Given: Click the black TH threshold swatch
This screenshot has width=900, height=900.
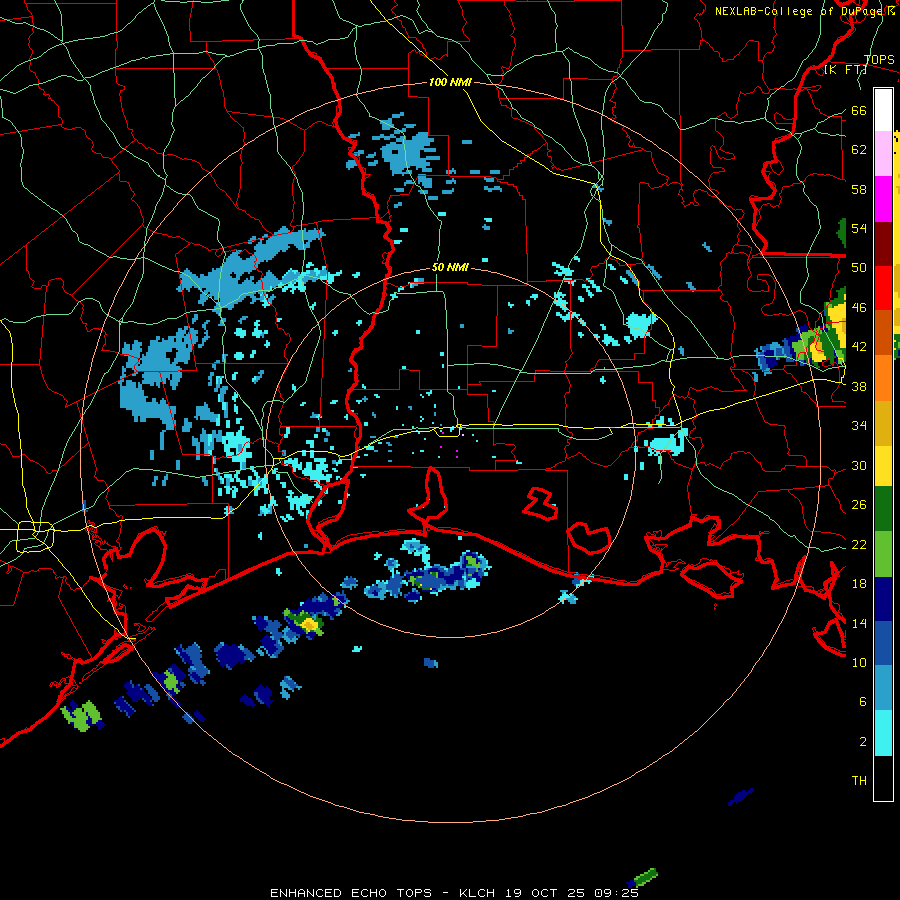Looking at the screenshot, I should pos(883,778).
